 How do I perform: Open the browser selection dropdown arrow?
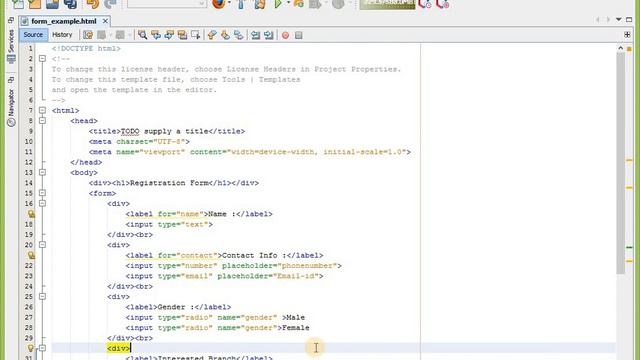[x=229, y=3]
